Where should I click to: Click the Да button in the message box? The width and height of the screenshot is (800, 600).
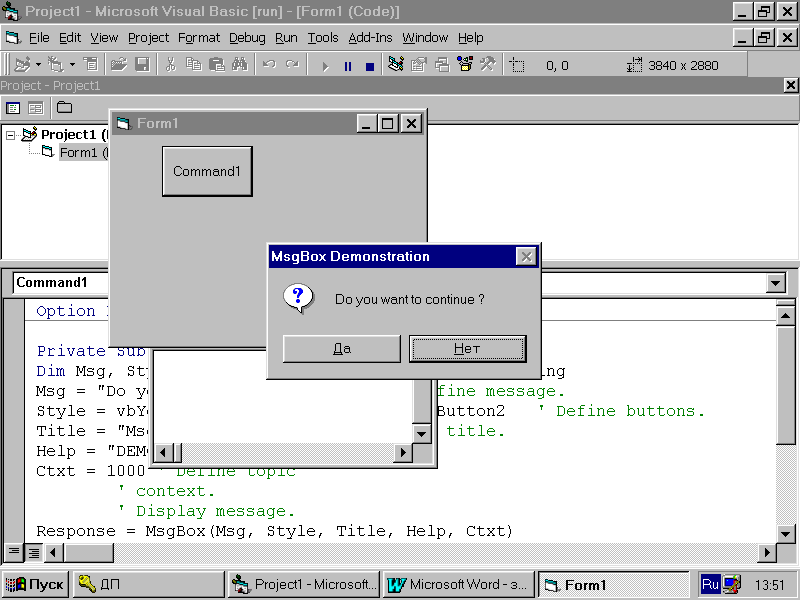(x=342, y=348)
